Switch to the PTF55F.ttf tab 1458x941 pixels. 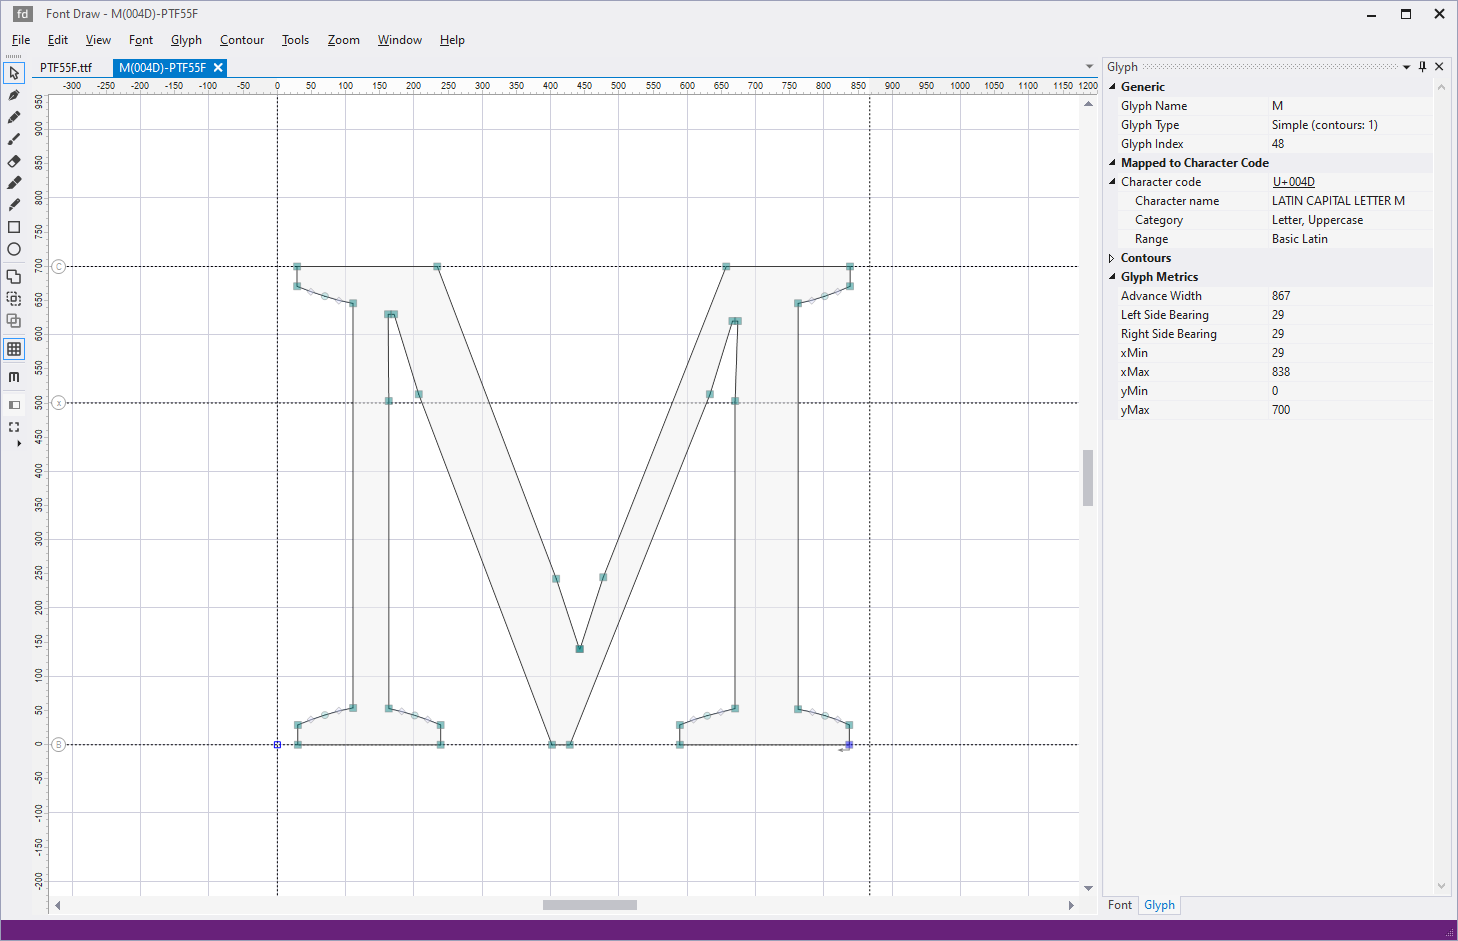tap(66, 68)
